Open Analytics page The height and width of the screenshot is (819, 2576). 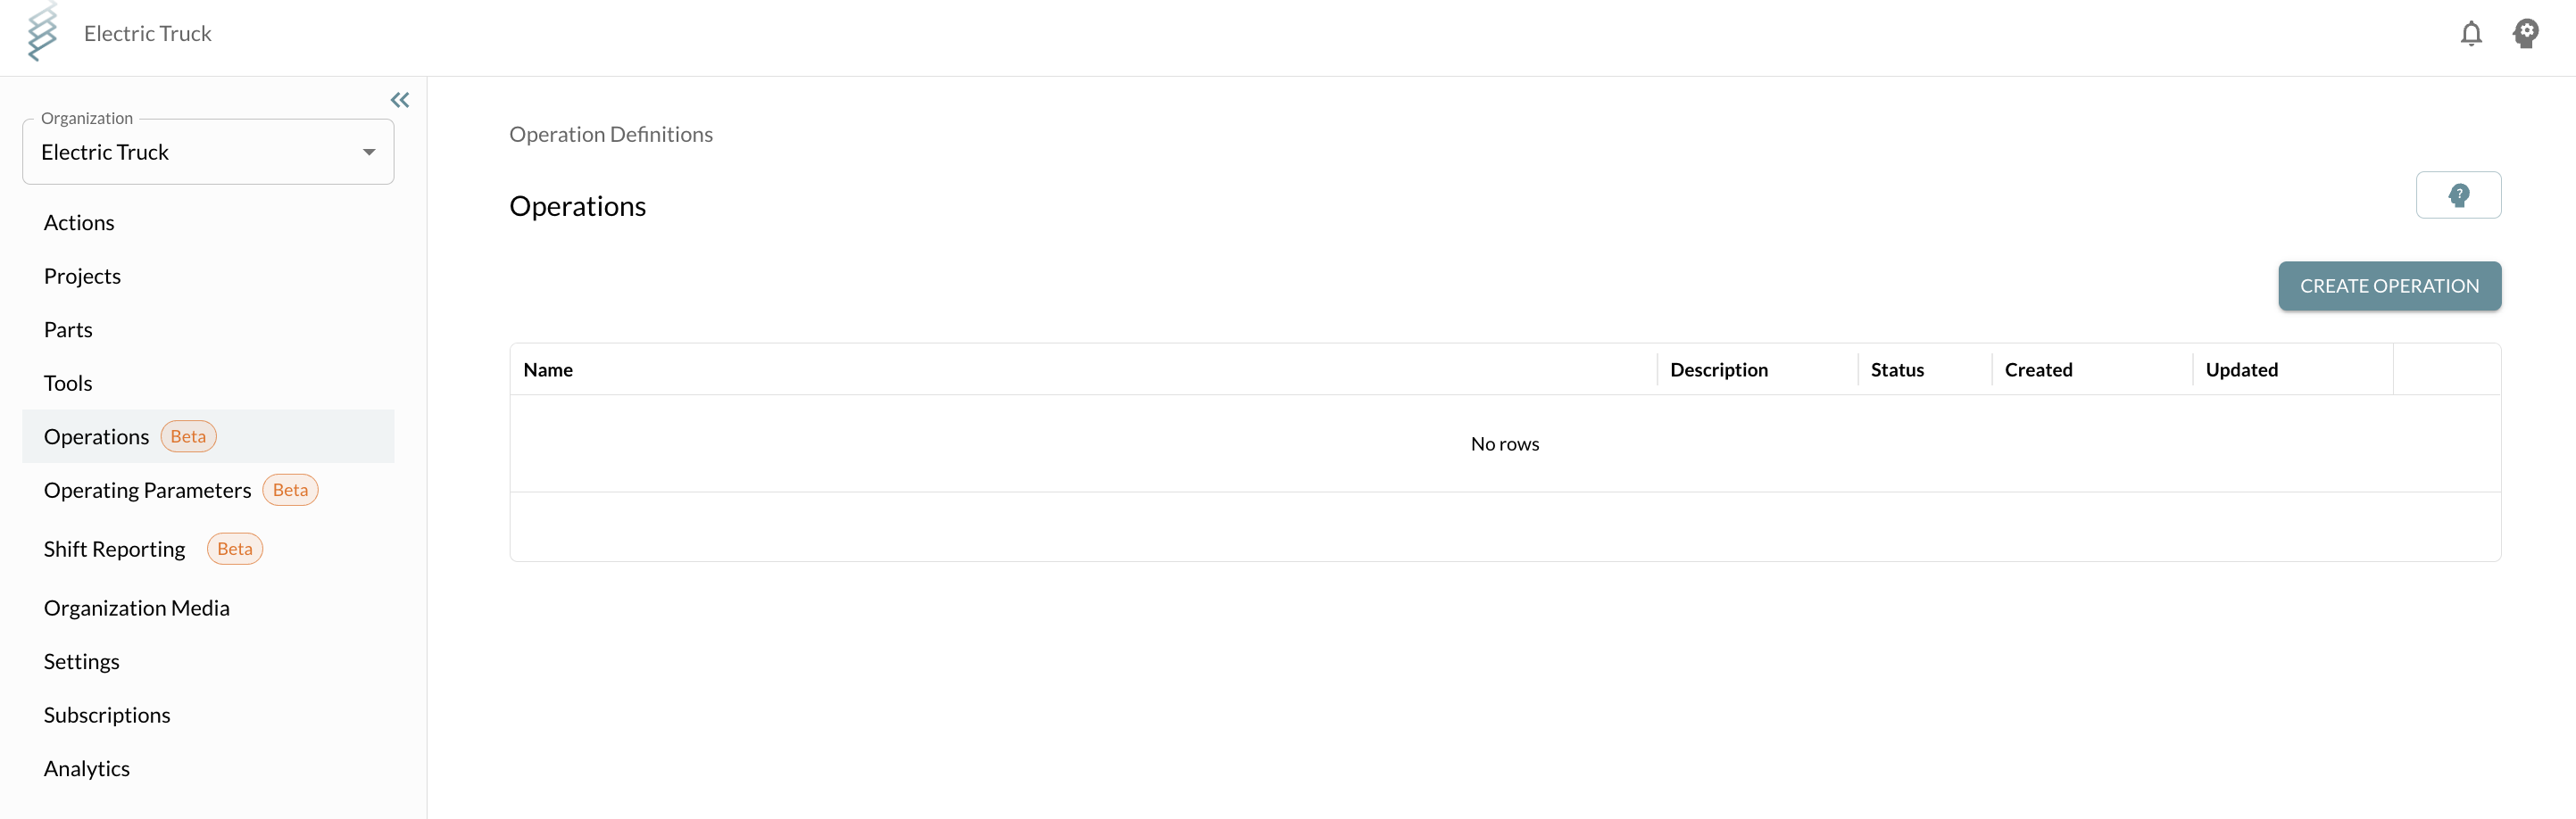pos(87,769)
